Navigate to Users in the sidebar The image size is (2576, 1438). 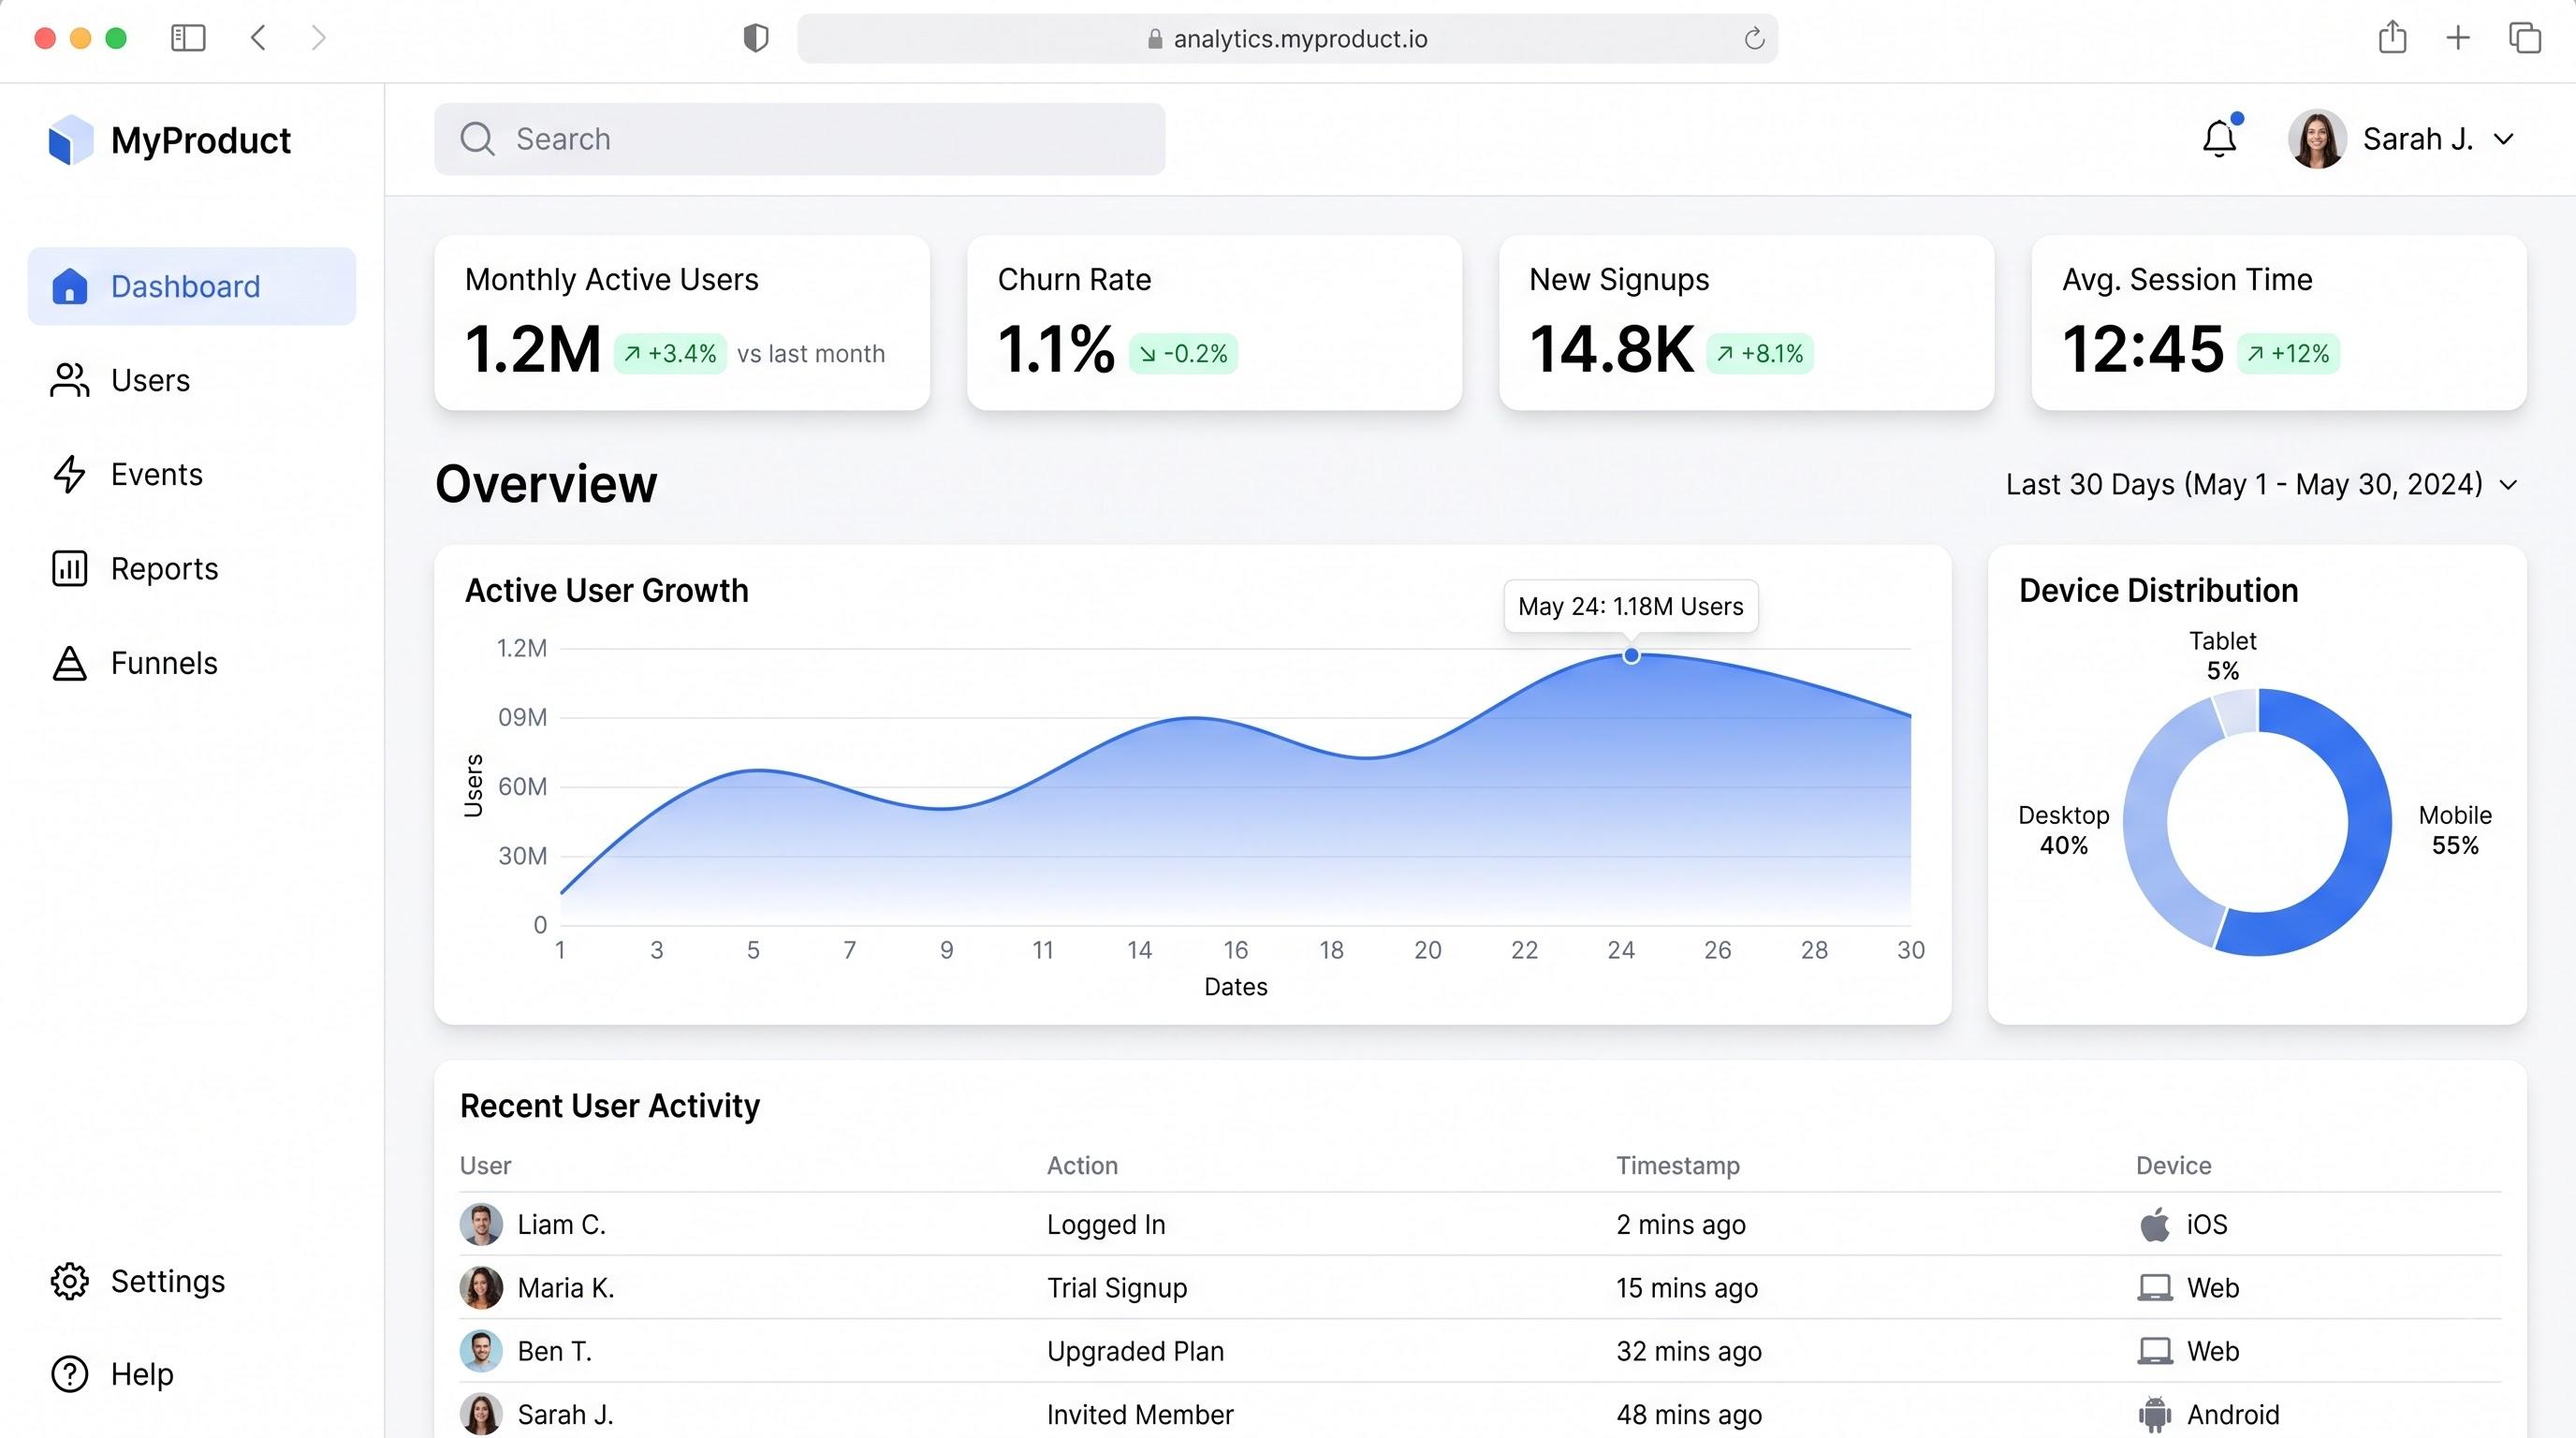click(x=120, y=380)
